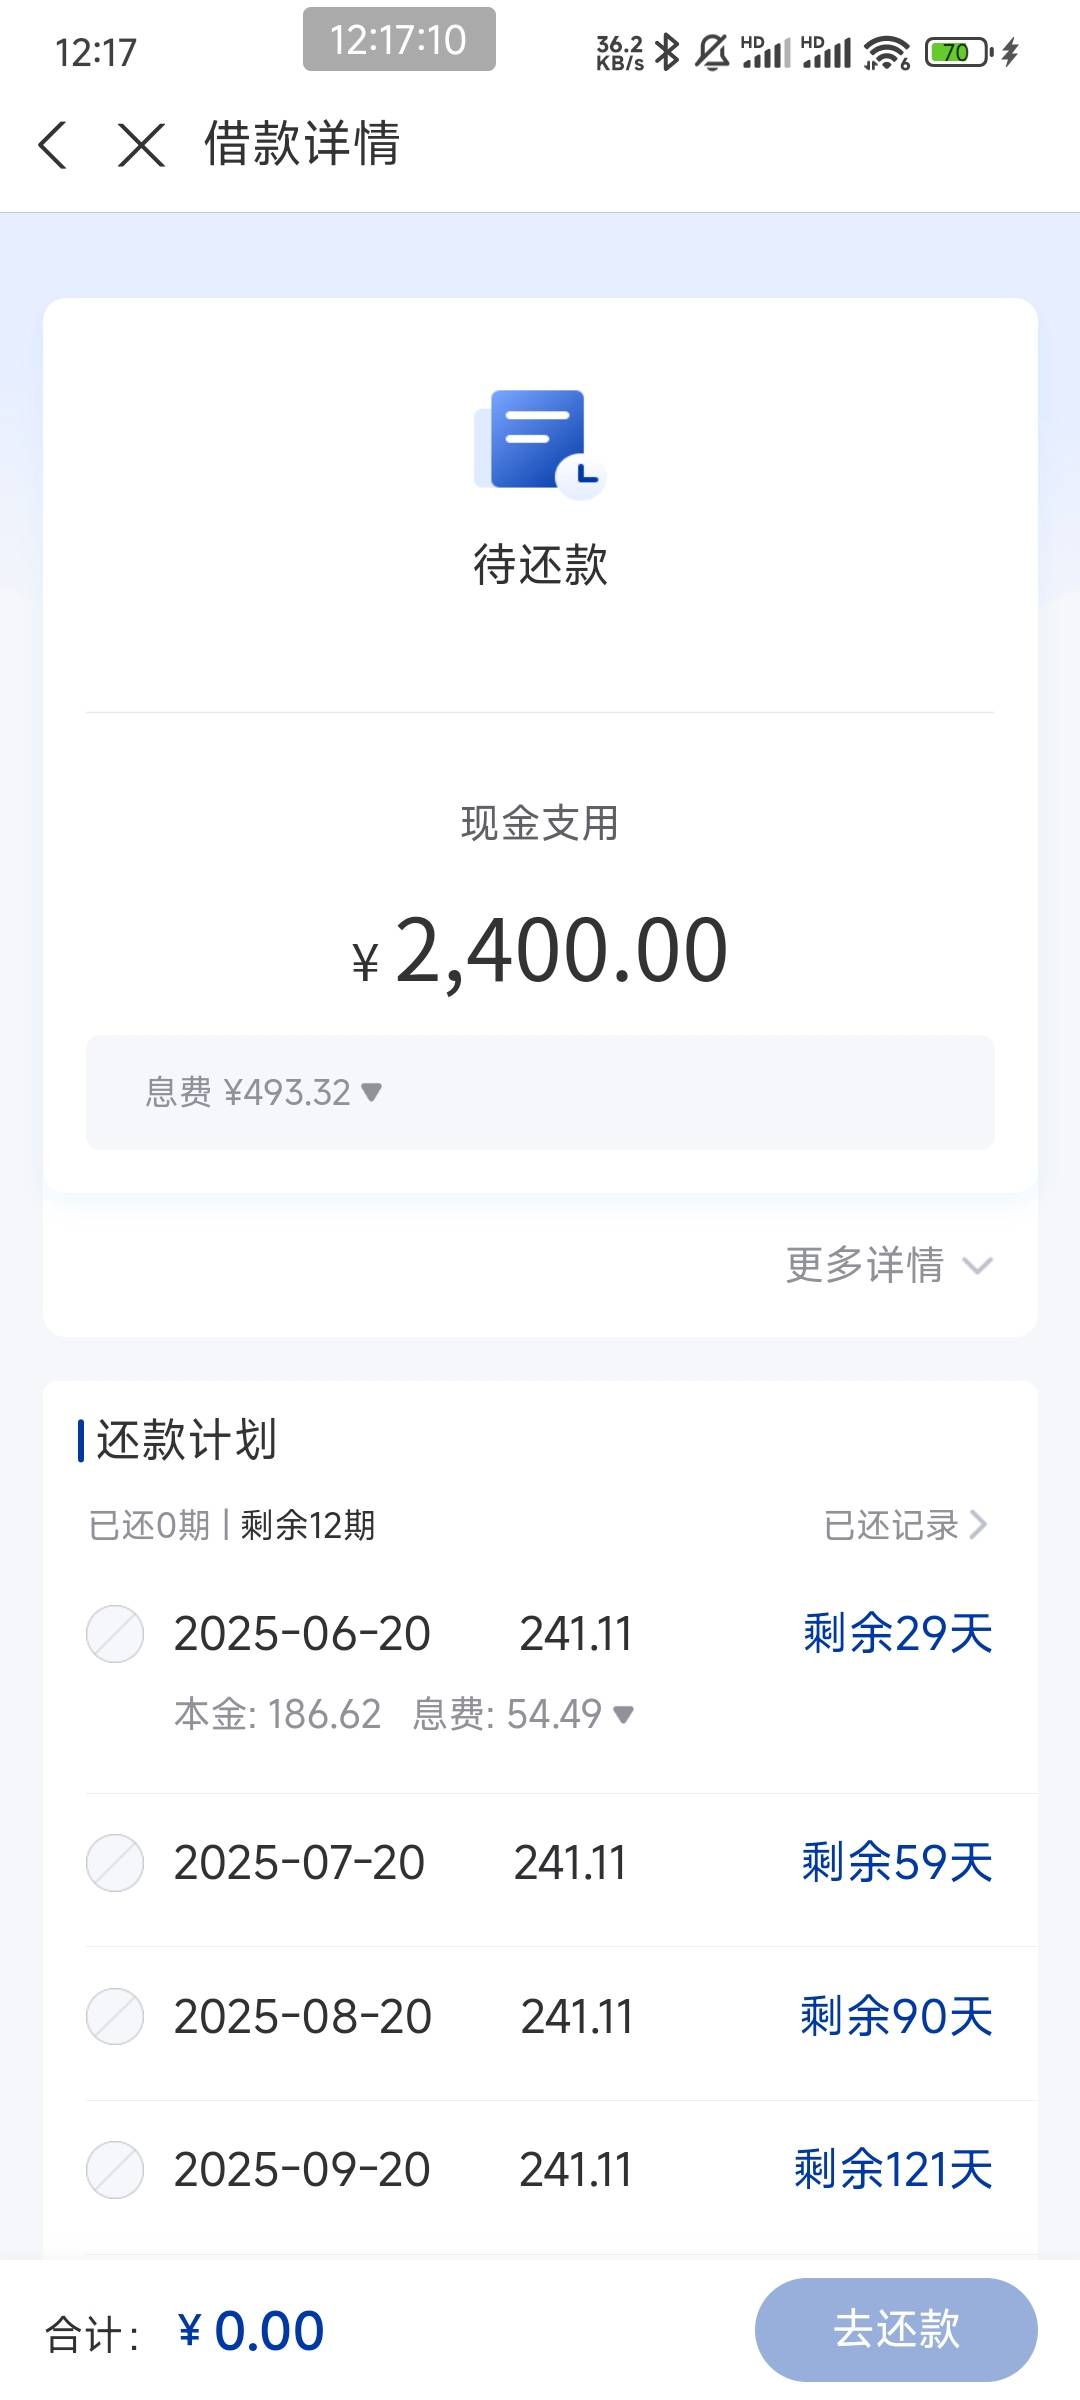
Task: Expand the 息费 54.49 fee detail
Action: [x=523, y=1714]
